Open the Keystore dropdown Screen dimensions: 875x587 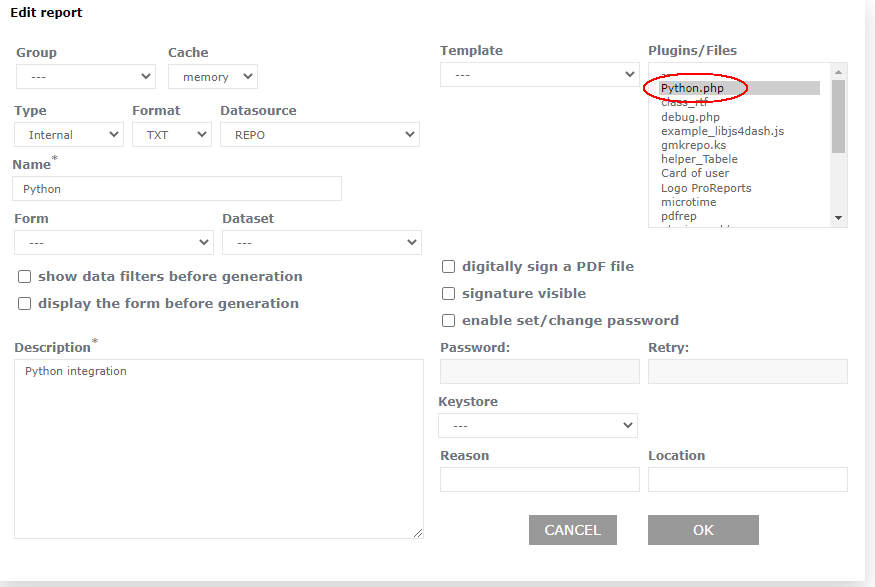click(537, 426)
